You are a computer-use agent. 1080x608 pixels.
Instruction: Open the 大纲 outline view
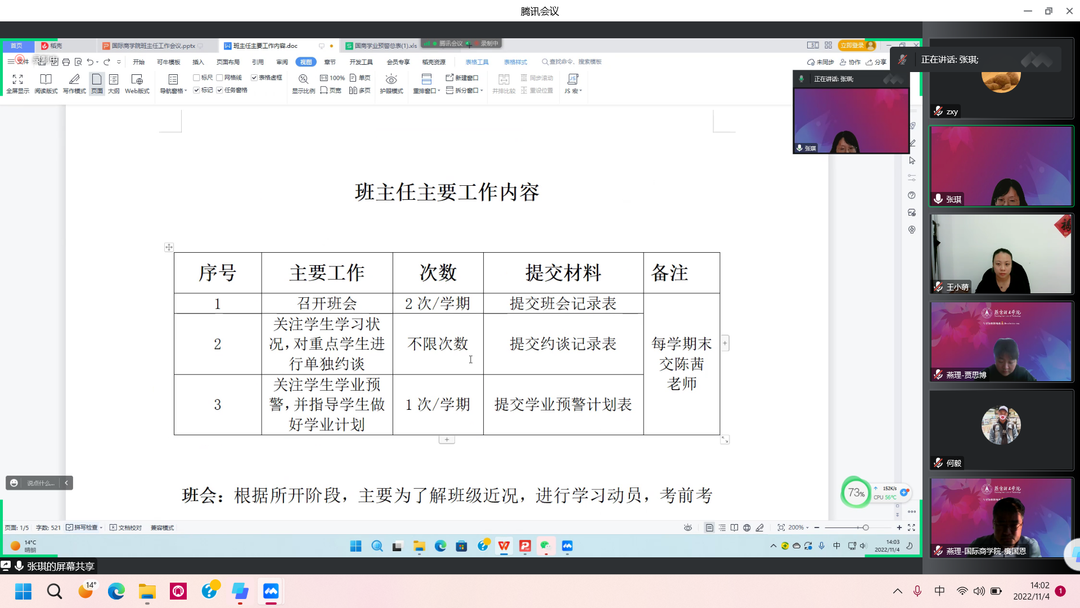coord(114,79)
